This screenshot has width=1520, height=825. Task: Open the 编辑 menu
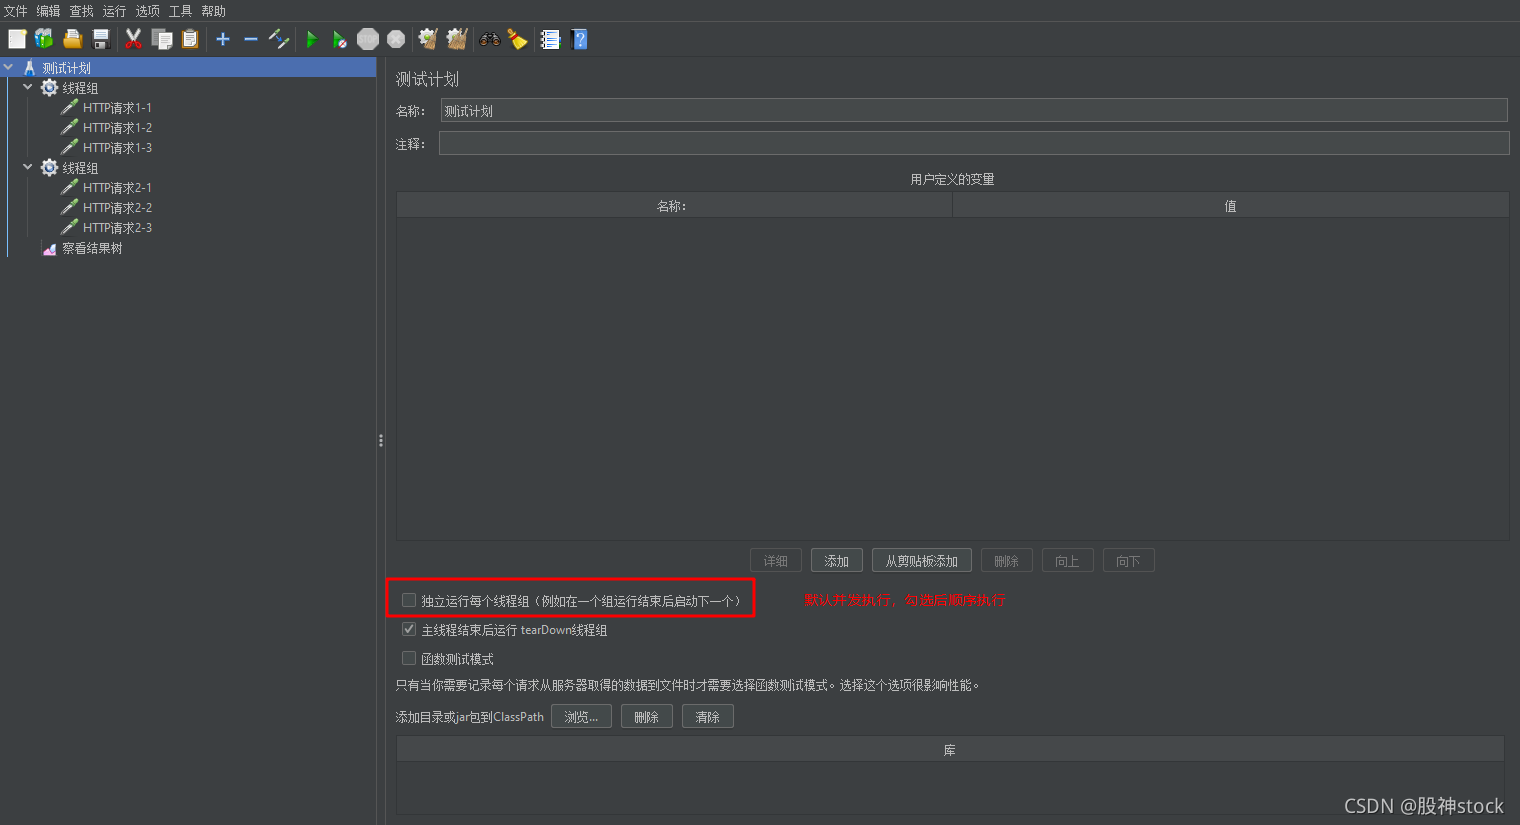[x=49, y=11]
